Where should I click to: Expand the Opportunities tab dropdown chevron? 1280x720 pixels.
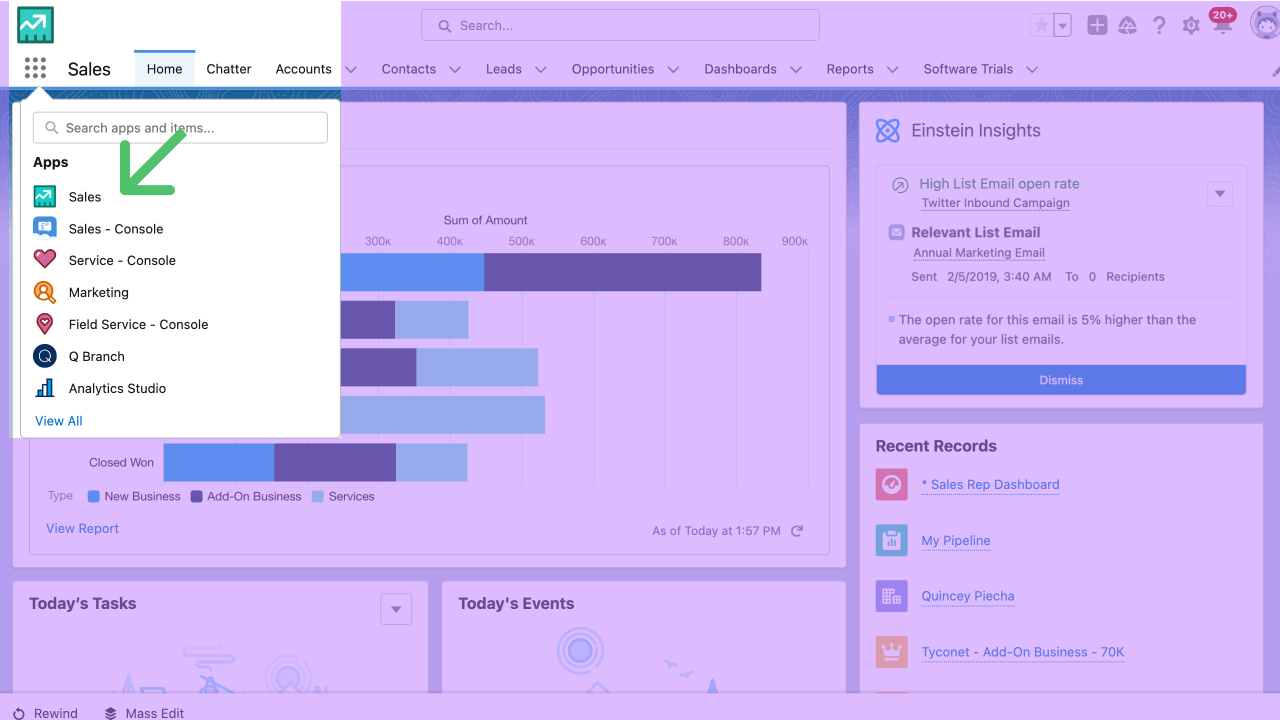tap(673, 69)
